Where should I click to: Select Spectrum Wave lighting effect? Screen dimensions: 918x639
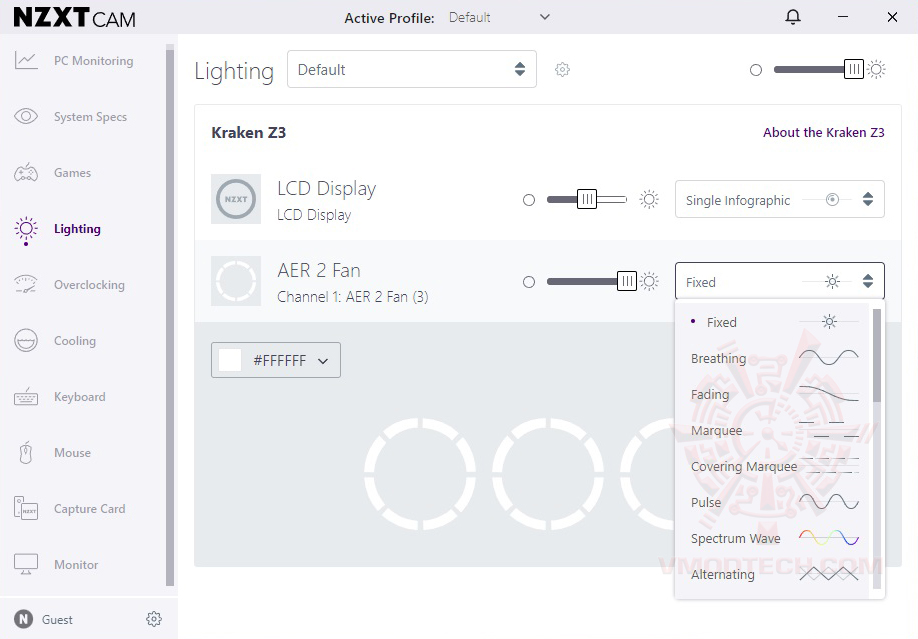click(774, 538)
